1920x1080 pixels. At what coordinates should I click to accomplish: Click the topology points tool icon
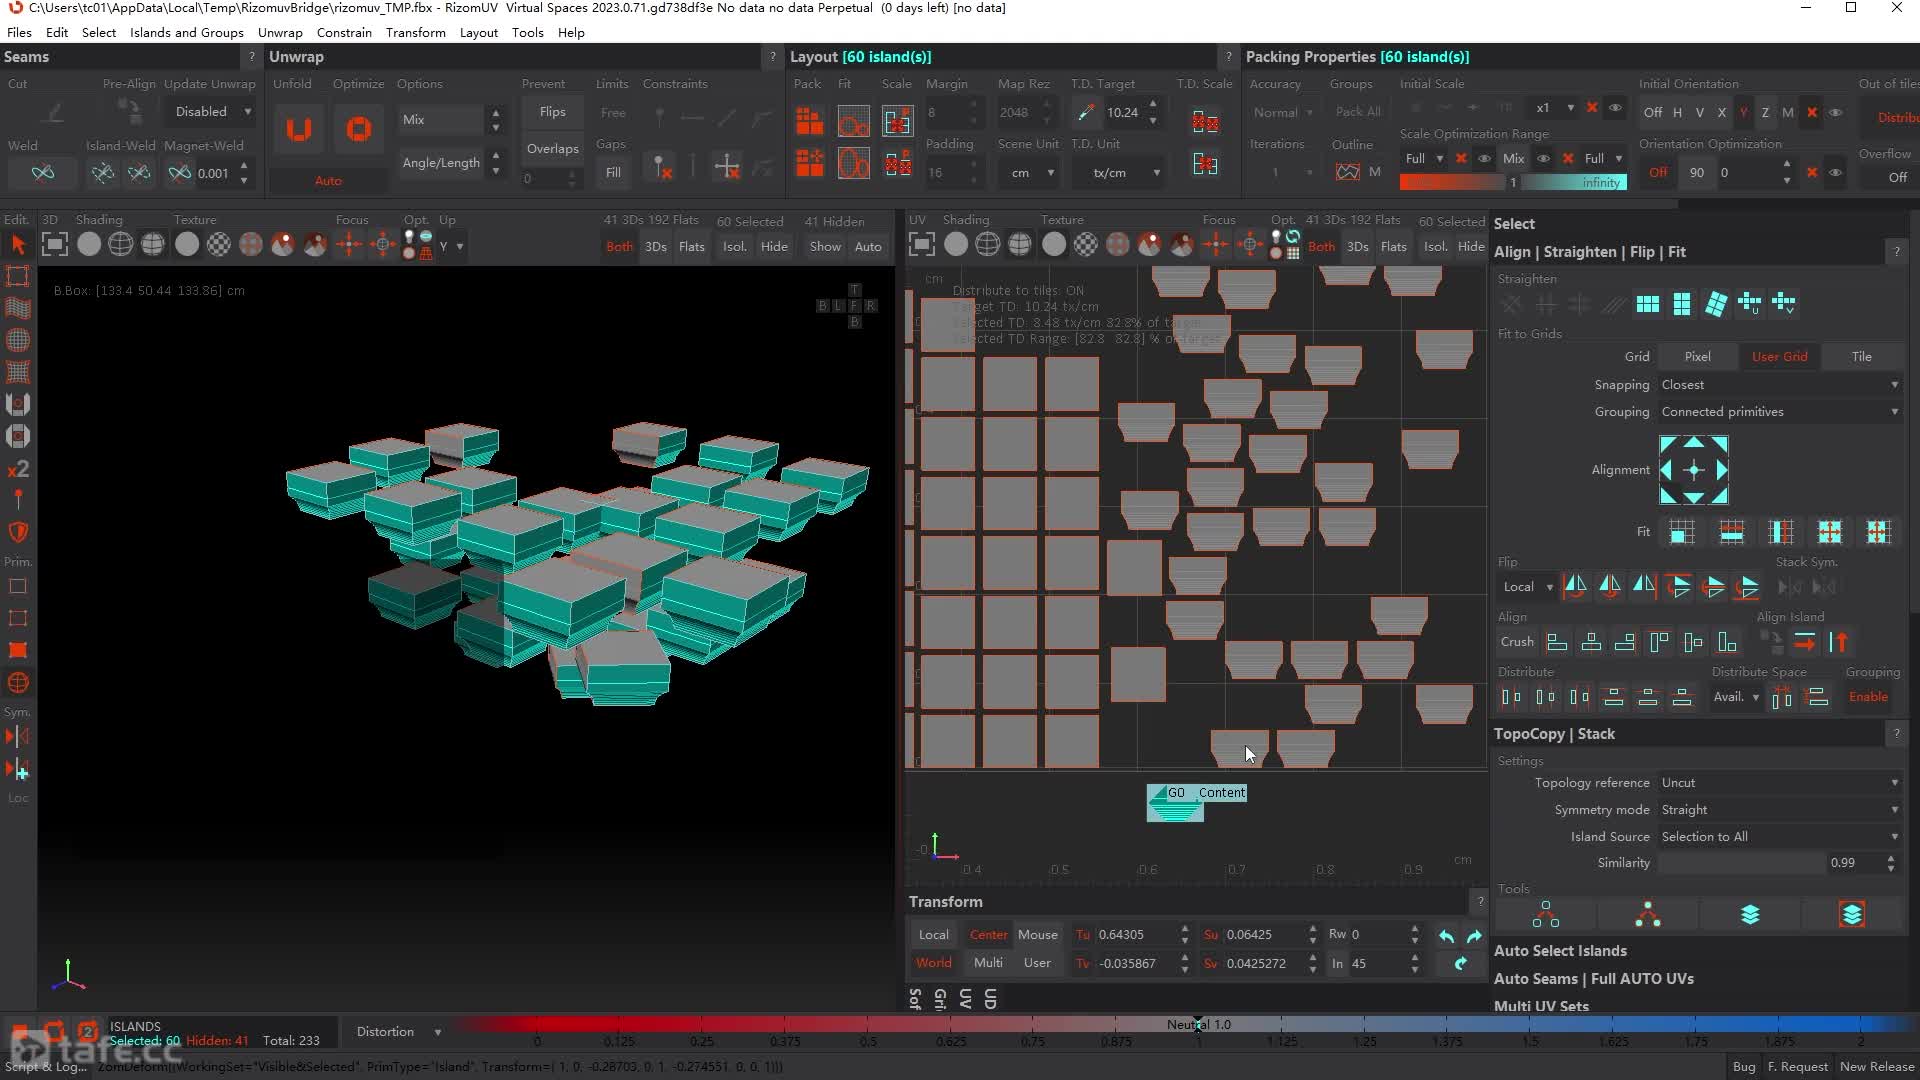coord(1545,914)
